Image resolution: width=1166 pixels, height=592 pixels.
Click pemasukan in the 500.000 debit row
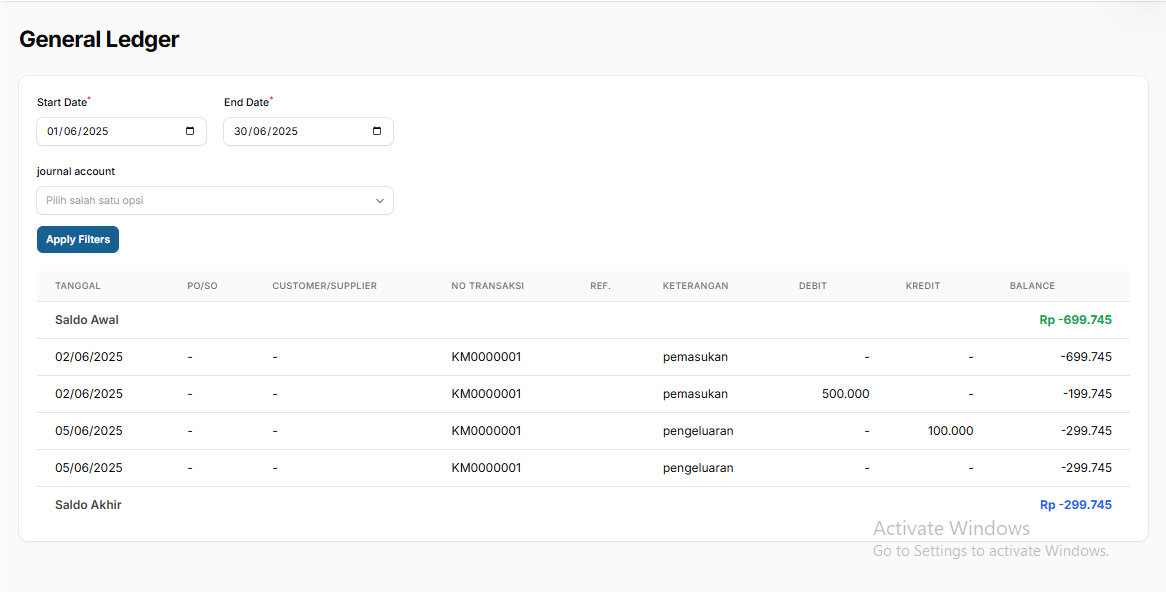pos(695,394)
